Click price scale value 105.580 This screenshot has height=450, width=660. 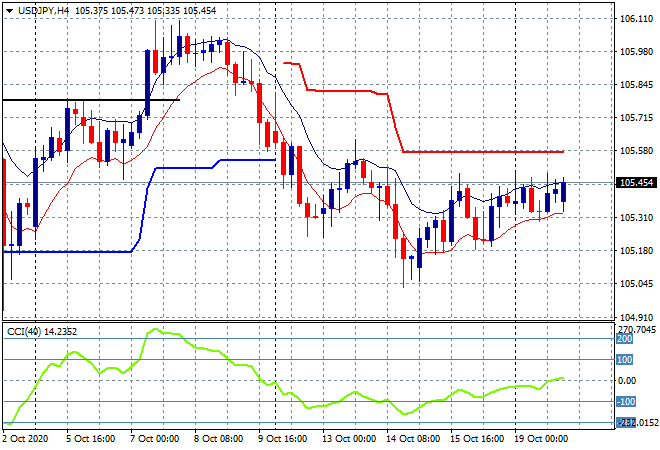click(x=636, y=150)
